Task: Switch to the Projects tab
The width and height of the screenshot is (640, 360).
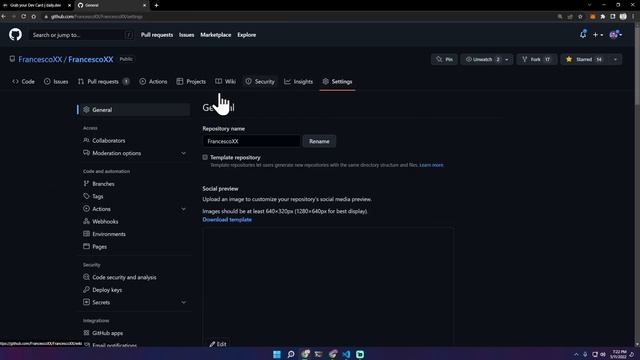Action: point(191,82)
